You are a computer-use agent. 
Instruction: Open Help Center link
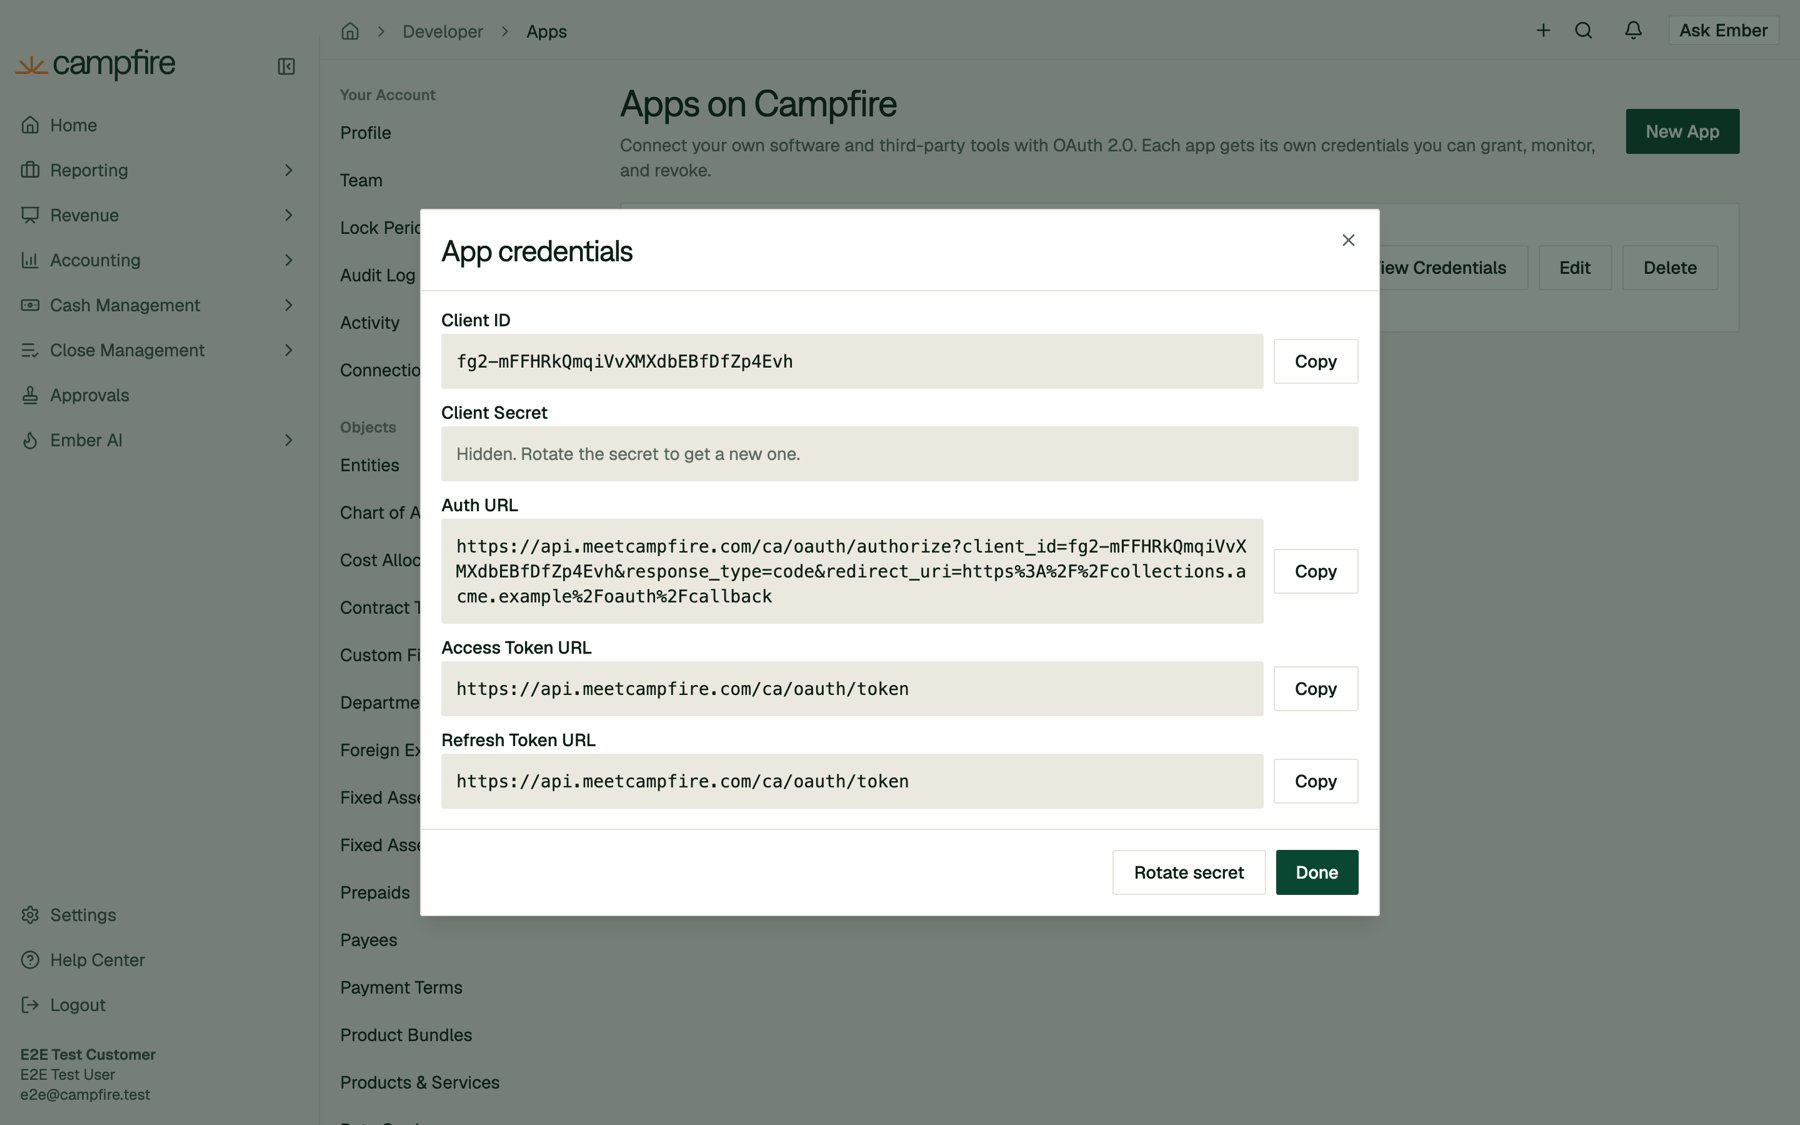(97, 960)
